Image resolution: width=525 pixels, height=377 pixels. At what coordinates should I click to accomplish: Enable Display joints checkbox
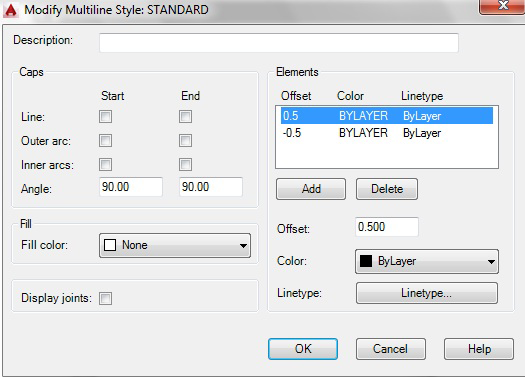[105, 298]
